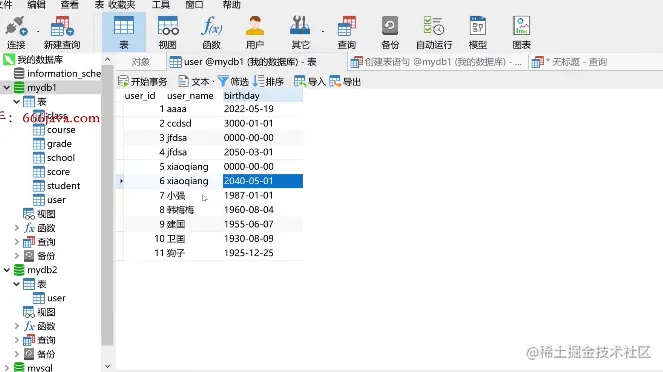The width and height of the screenshot is (663, 372).
Task: Collapse the mydb2 database node
Action: [7, 270]
